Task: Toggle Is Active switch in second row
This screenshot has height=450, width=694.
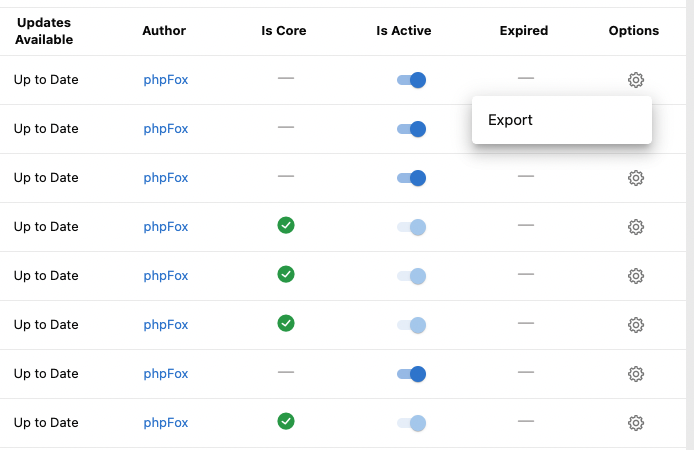Action: pos(411,129)
